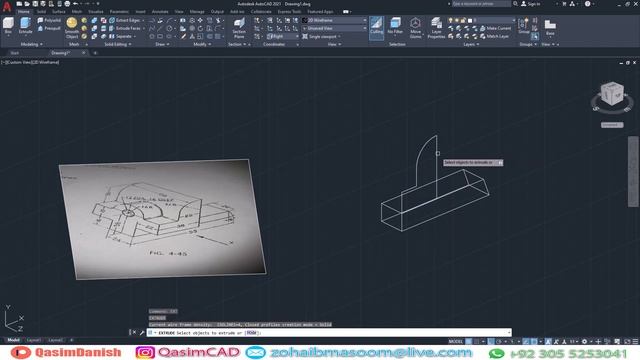640x360 pixels.
Task: Switch to the Mesh ribbon tab
Action: [x=77, y=12]
